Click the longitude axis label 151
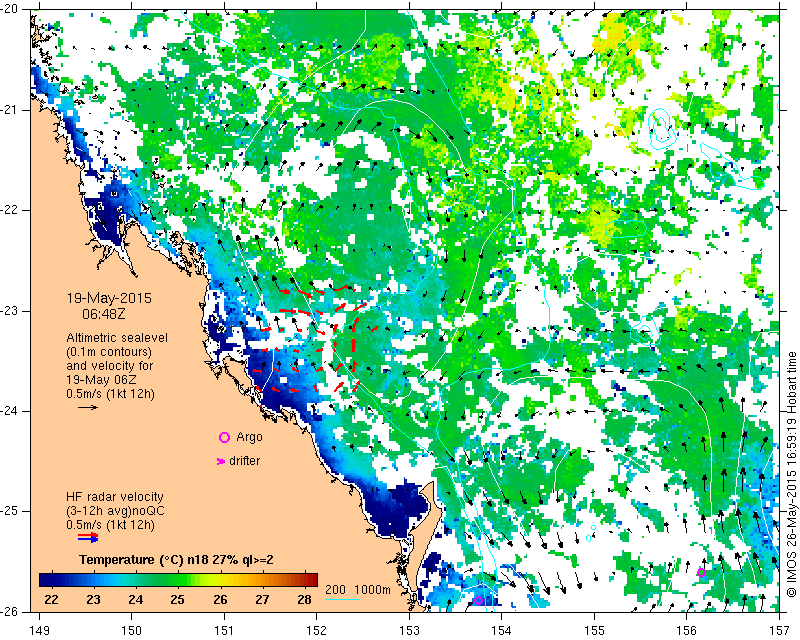800x640 pixels. 224,631
